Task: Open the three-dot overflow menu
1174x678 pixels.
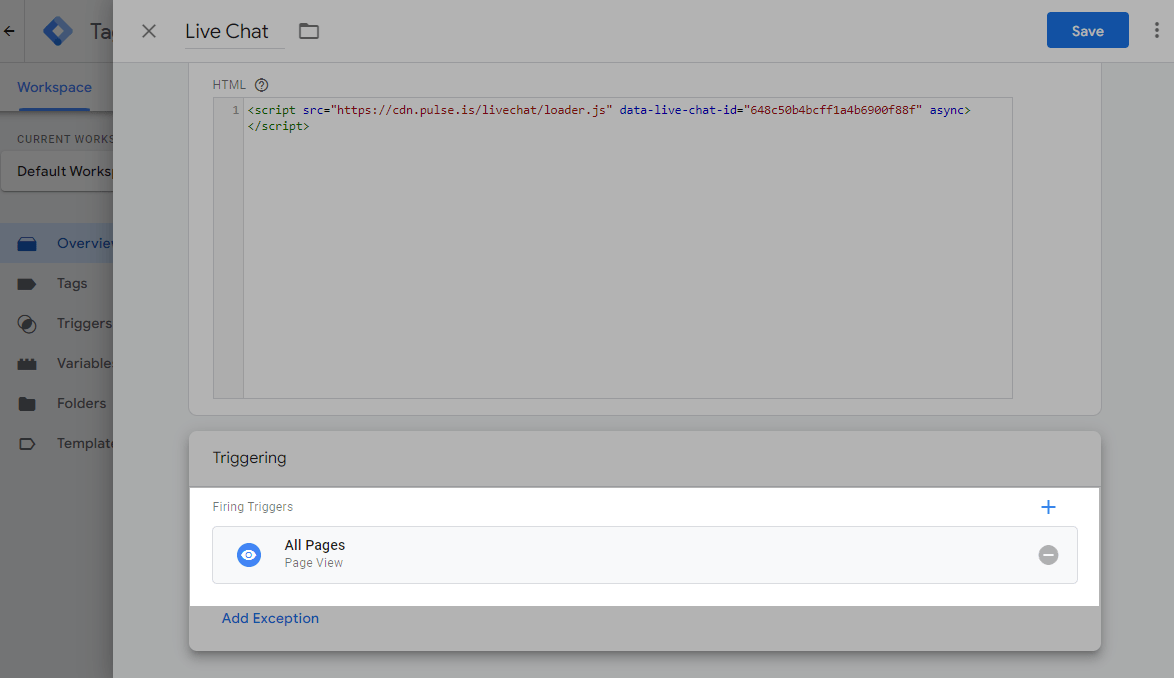Action: 1157,30
